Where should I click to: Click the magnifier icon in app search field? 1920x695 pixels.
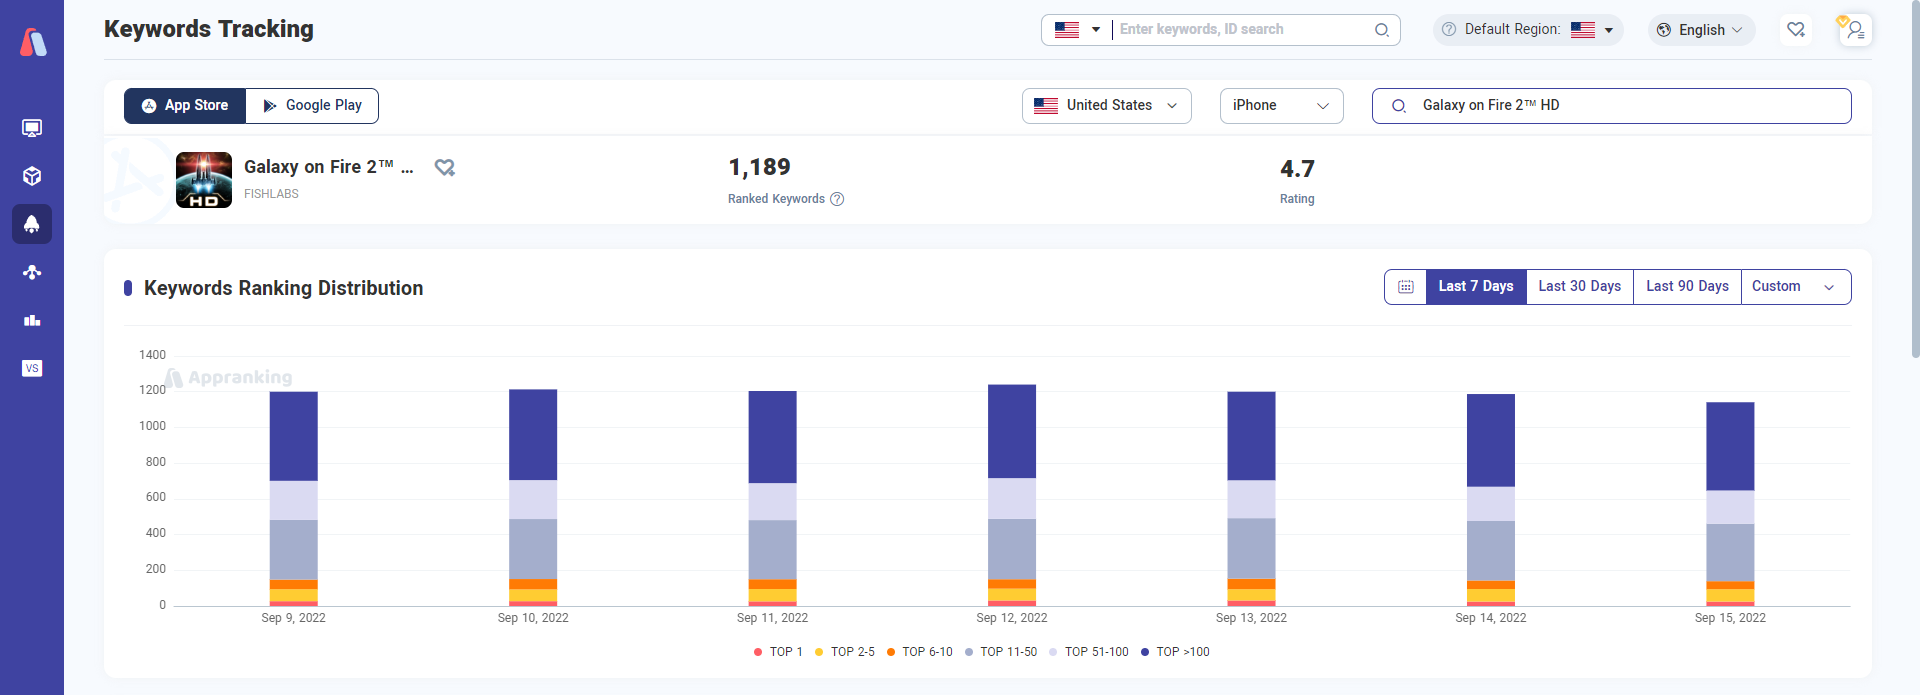click(x=1399, y=106)
